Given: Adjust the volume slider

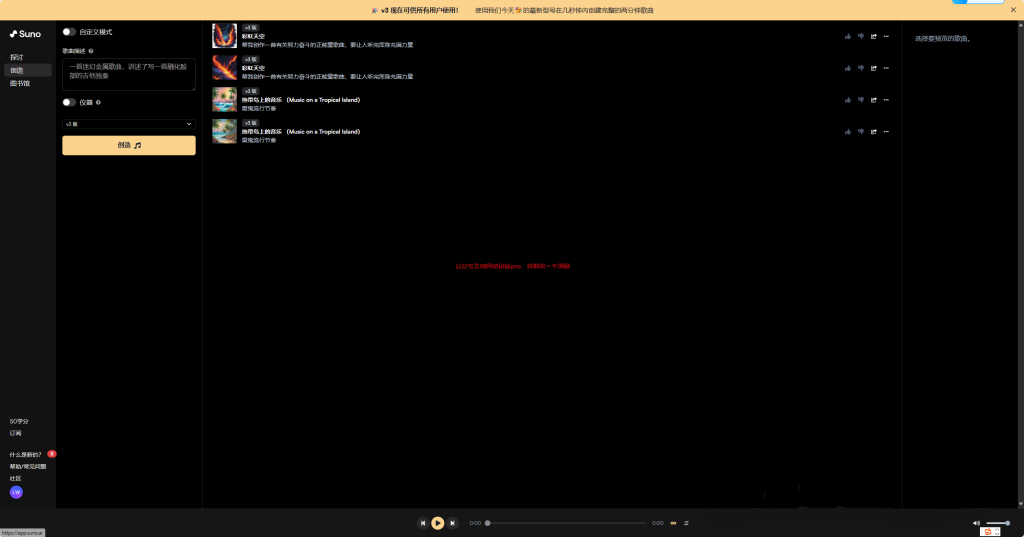Looking at the screenshot, I should [x=998, y=523].
